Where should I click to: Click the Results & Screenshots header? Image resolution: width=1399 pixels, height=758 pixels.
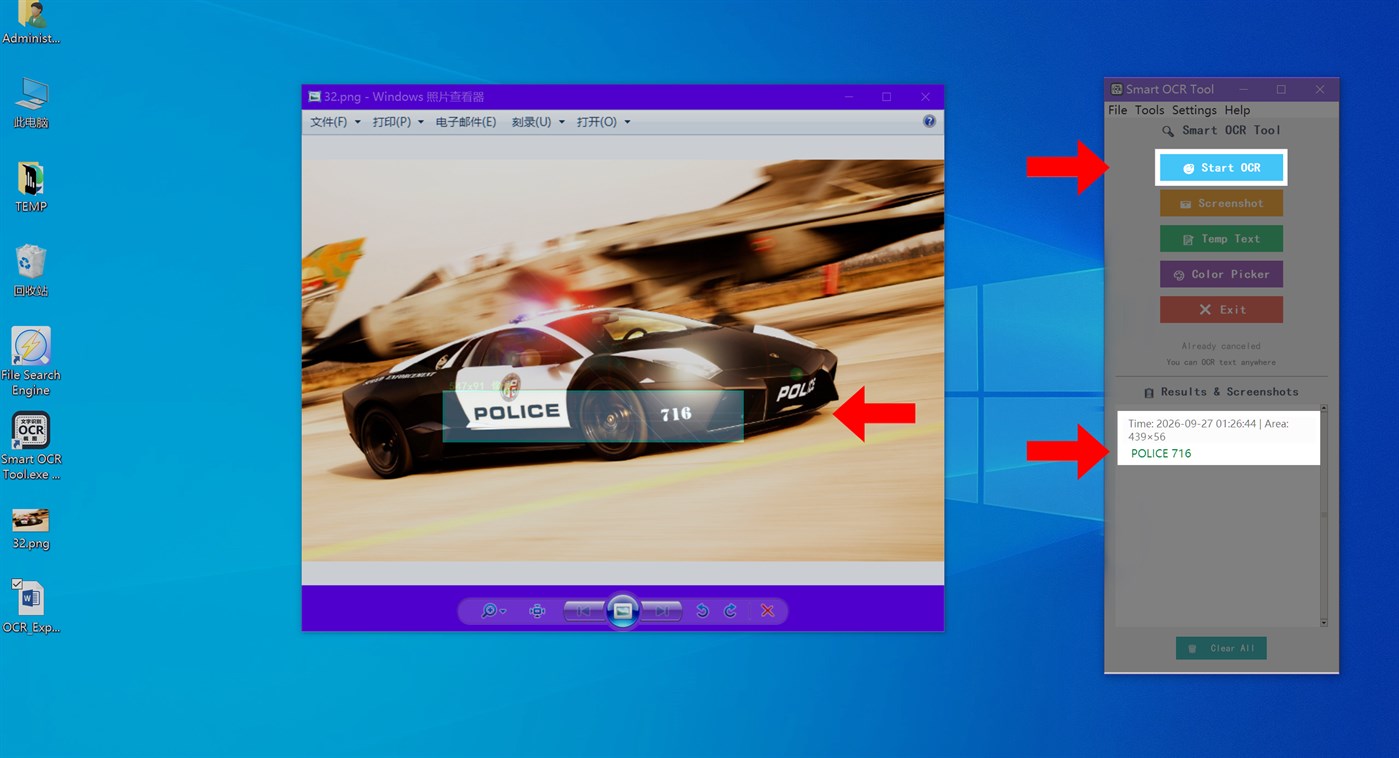point(1221,392)
